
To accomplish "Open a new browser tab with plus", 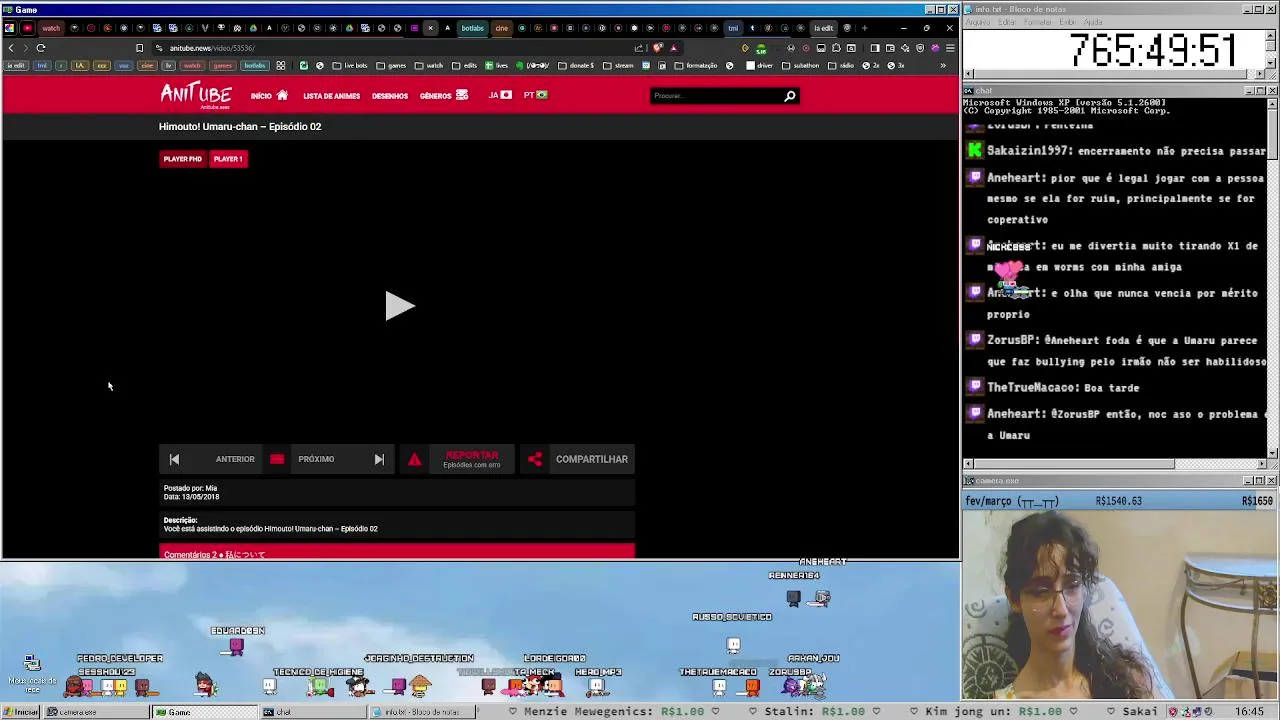I will click(x=864, y=28).
